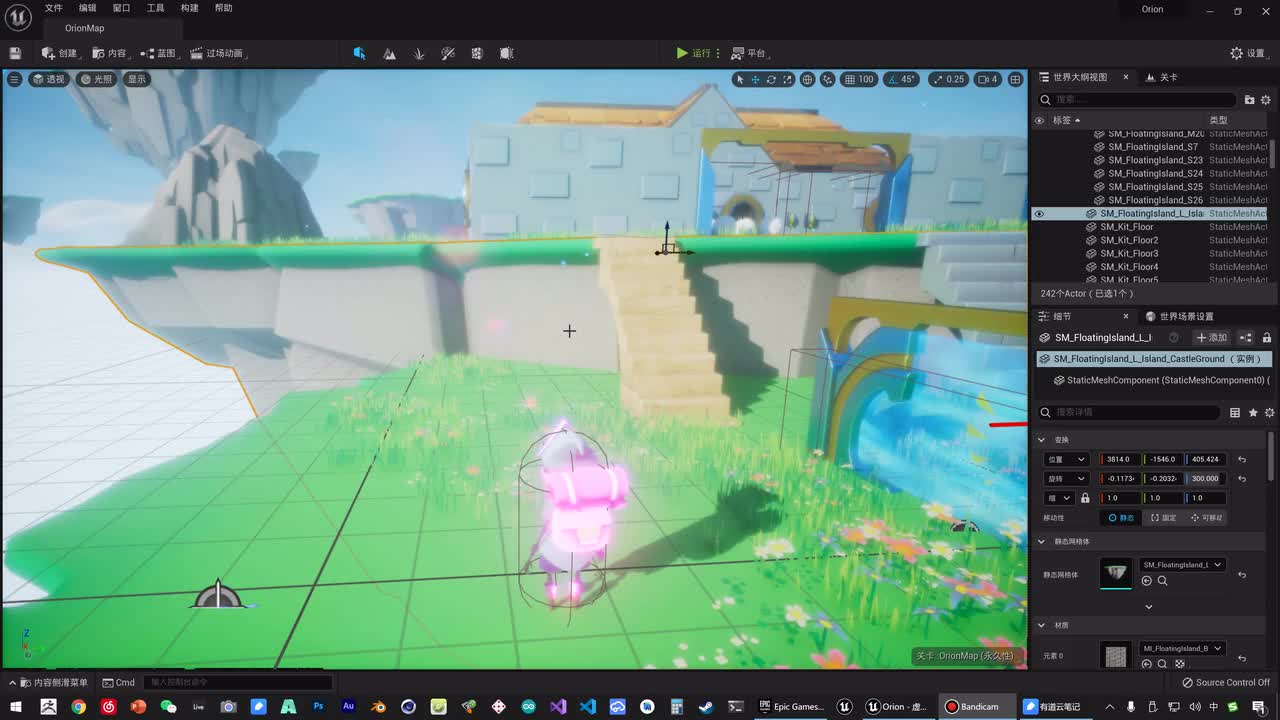The image size is (1280, 720).
Task: Open 位置 (Location) type dropdown
Action: 1067,459
